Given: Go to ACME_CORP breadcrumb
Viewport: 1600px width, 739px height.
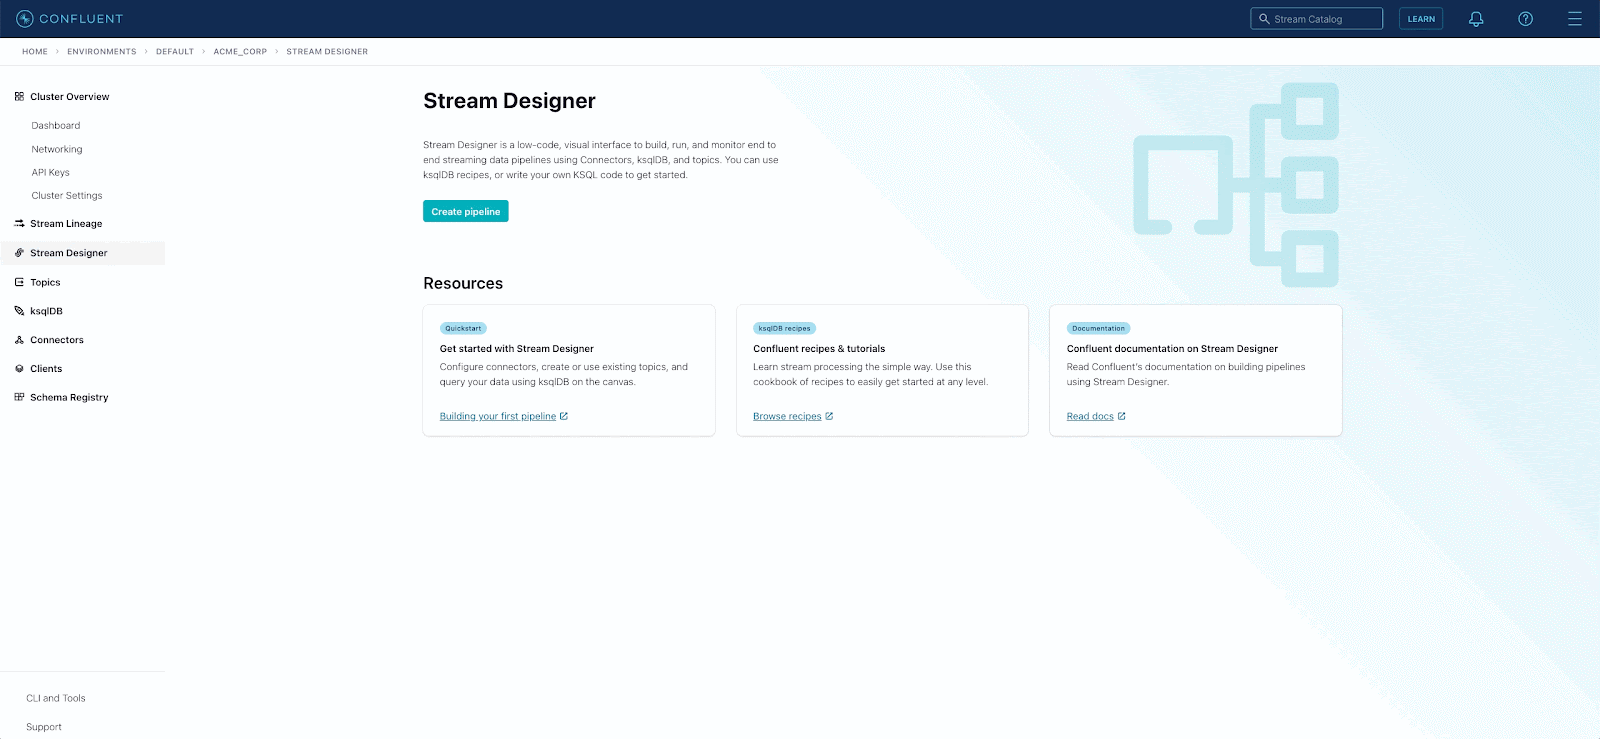Looking at the screenshot, I should tap(240, 52).
